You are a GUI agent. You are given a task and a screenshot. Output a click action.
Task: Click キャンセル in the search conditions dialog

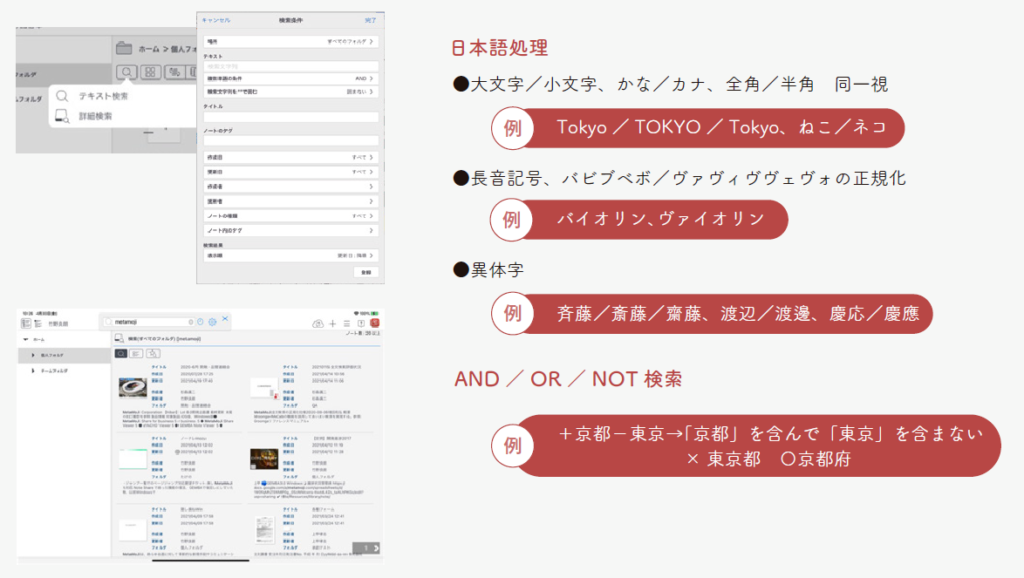(216, 19)
